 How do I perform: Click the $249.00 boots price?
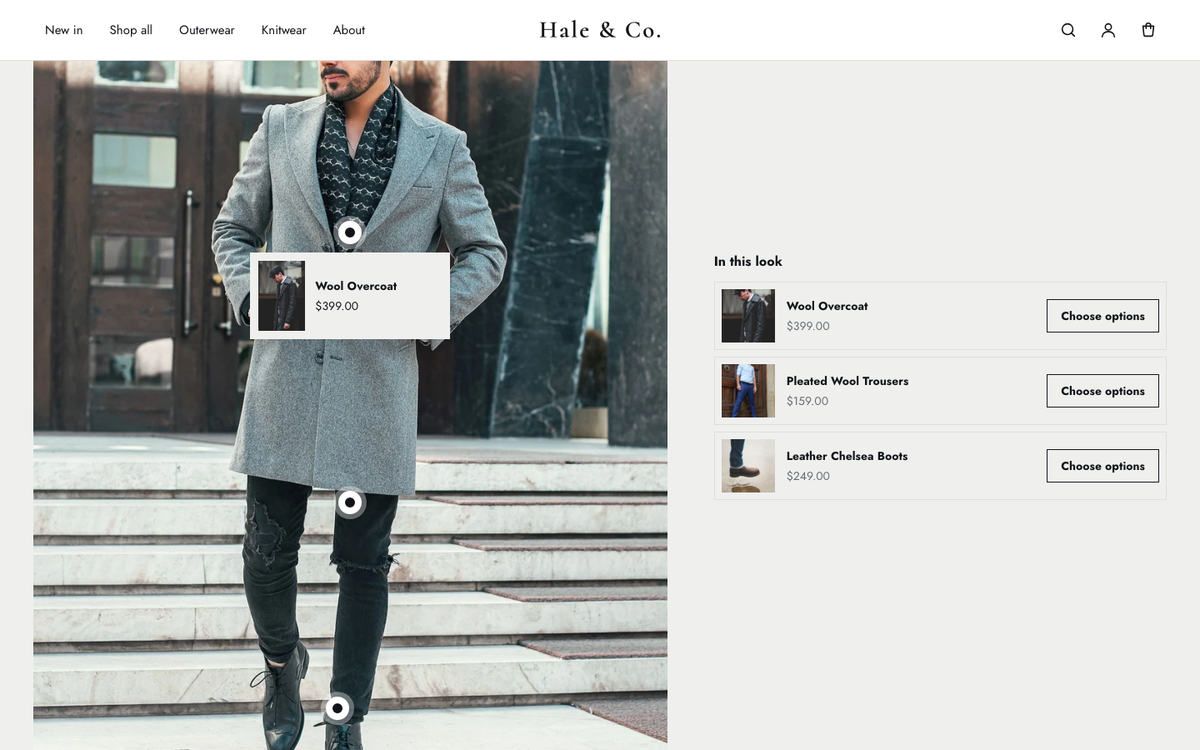tap(808, 476)
